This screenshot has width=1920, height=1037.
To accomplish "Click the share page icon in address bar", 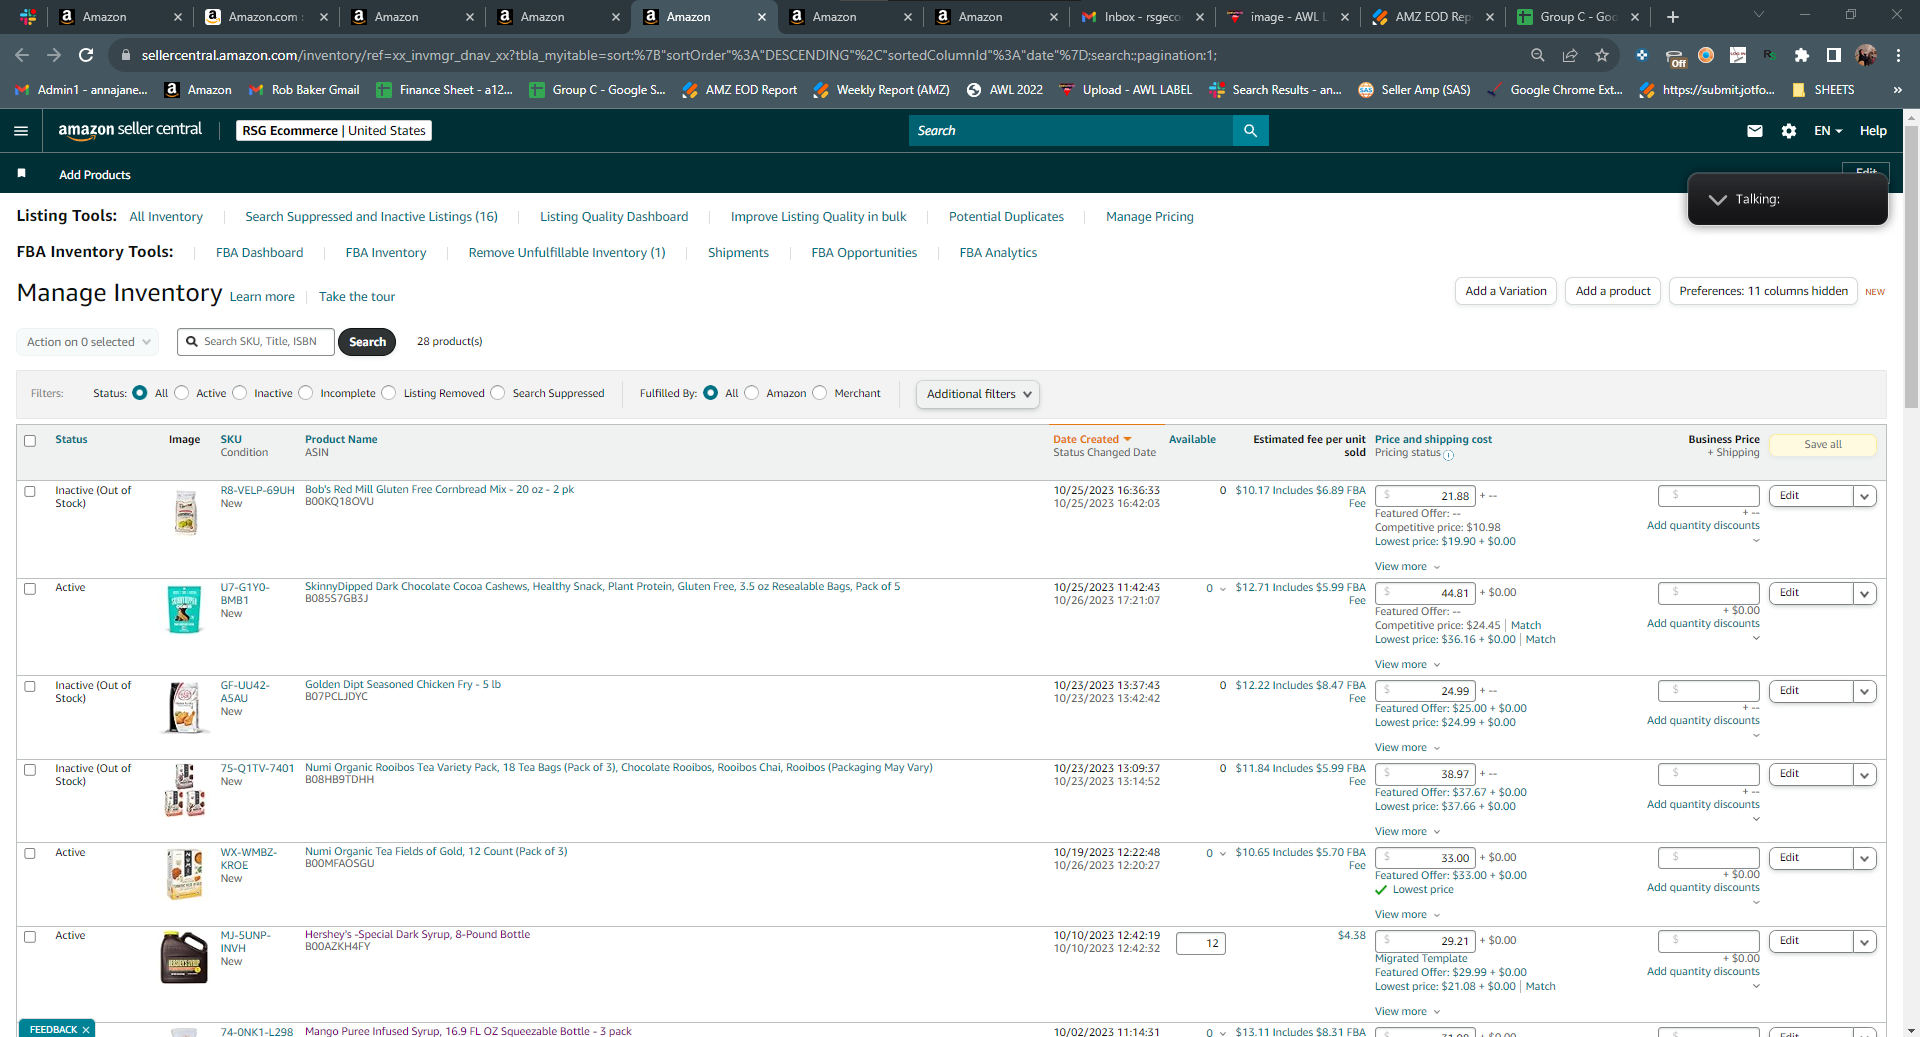I will [x=1570, y=55].
